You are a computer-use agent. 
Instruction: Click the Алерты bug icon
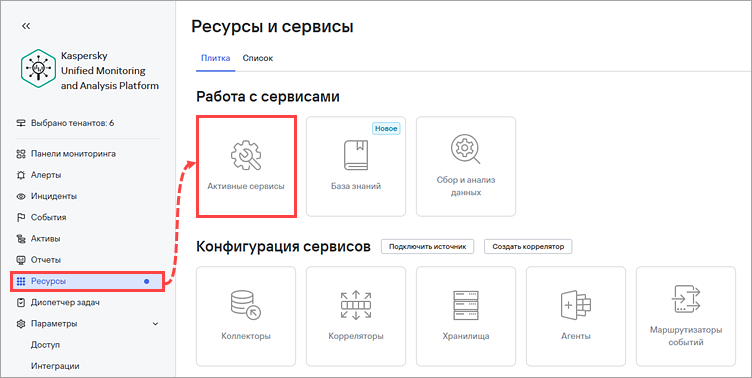tap(21, 175)
